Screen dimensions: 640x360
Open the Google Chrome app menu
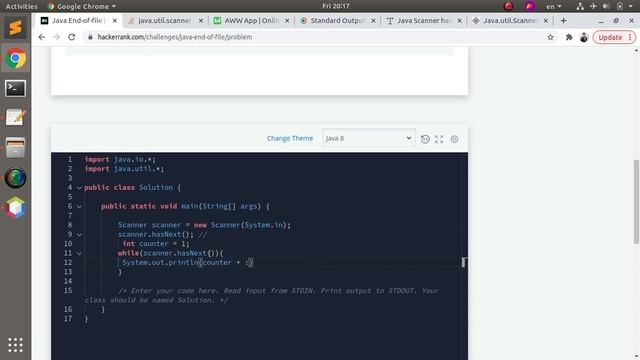pos(81,6)
